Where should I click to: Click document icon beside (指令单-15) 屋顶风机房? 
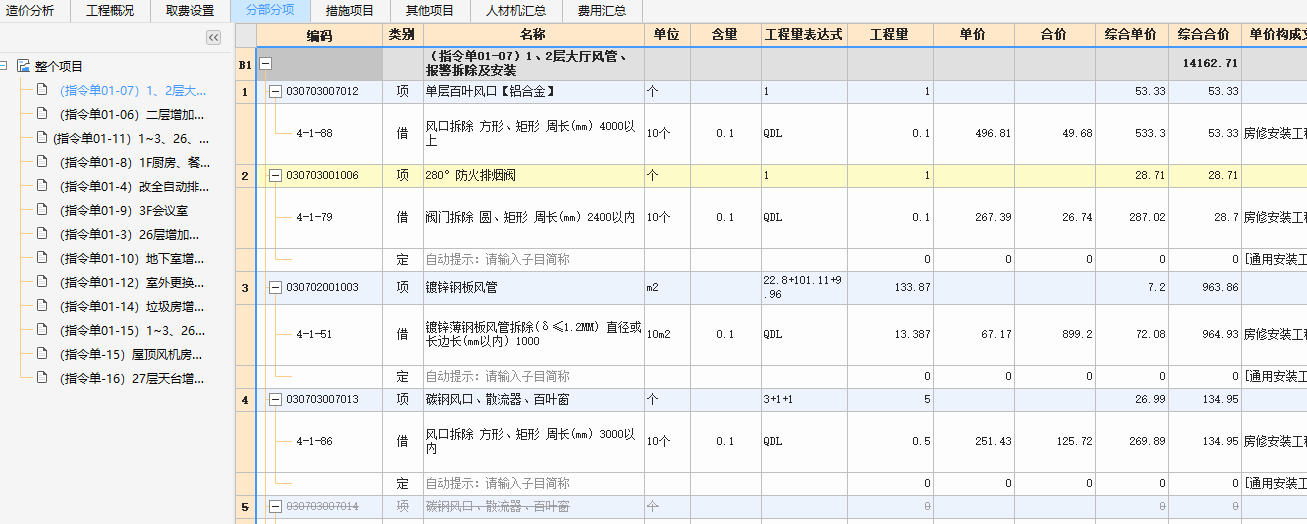coord(42,353)
